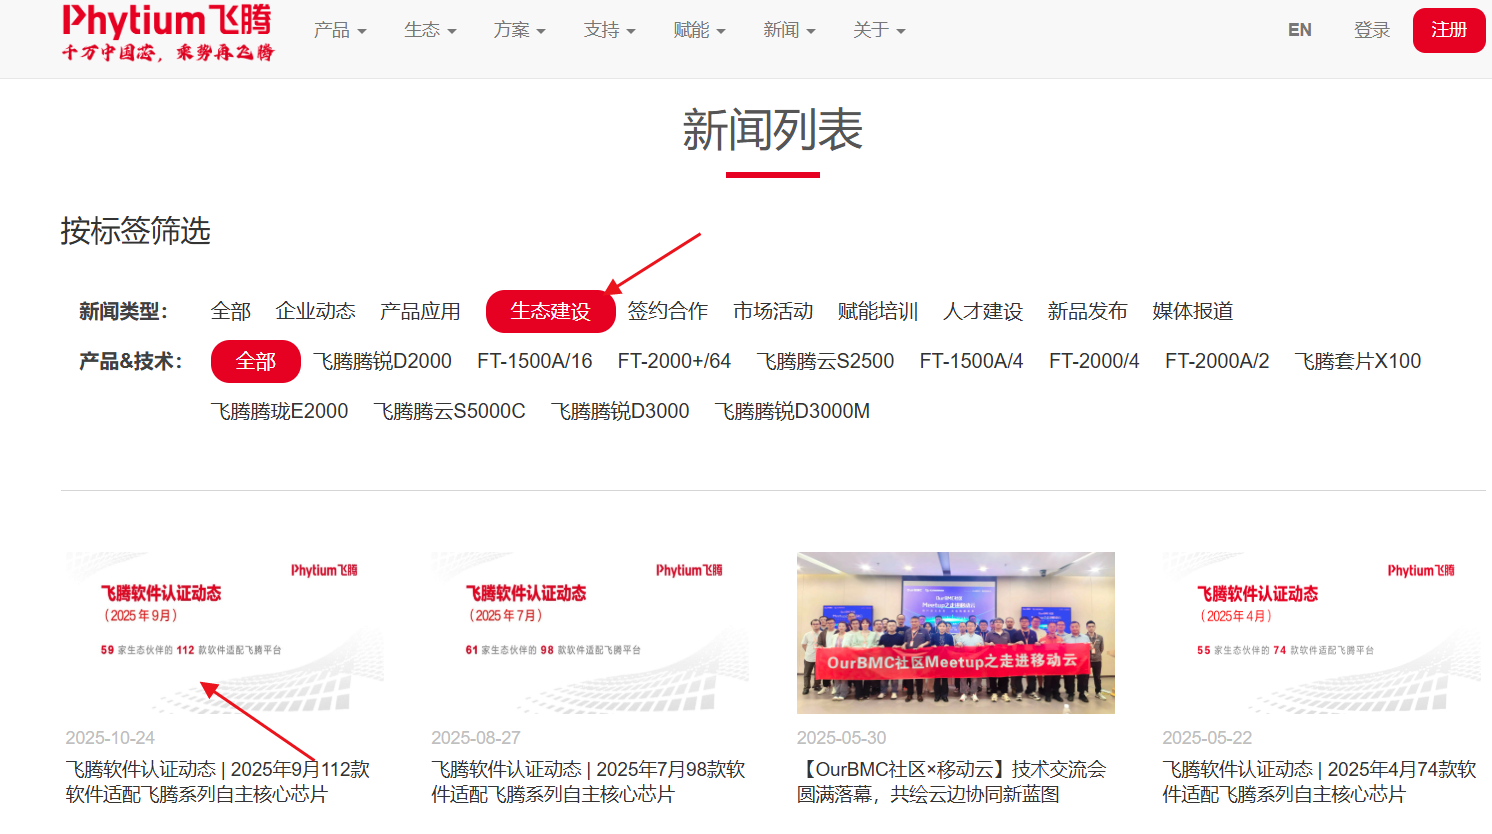
Task: Click the 新闻类型 filter label
Action: [123, 311]
